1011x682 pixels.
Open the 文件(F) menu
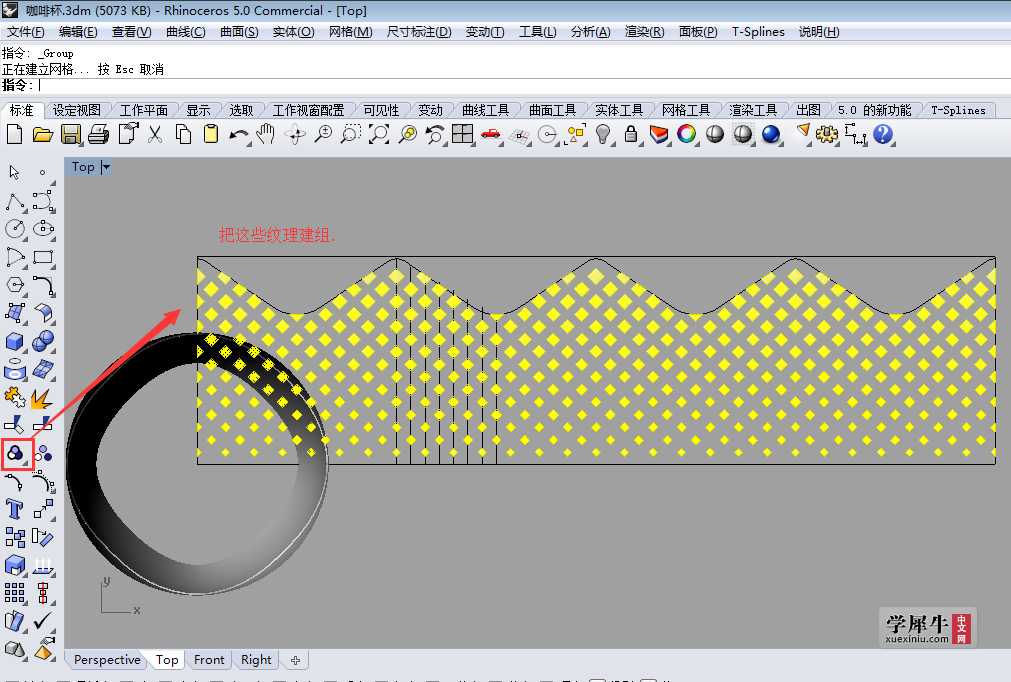pos(26,32)
